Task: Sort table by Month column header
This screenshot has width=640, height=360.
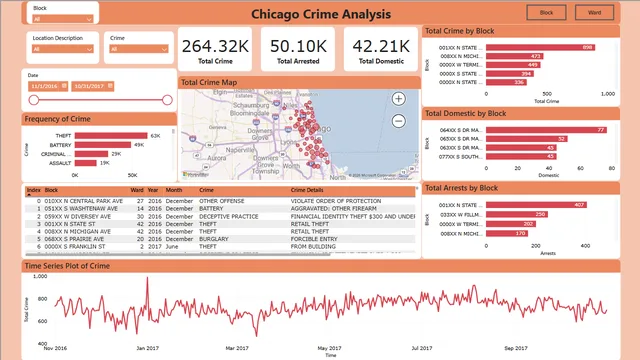Action: click(173, 190)
